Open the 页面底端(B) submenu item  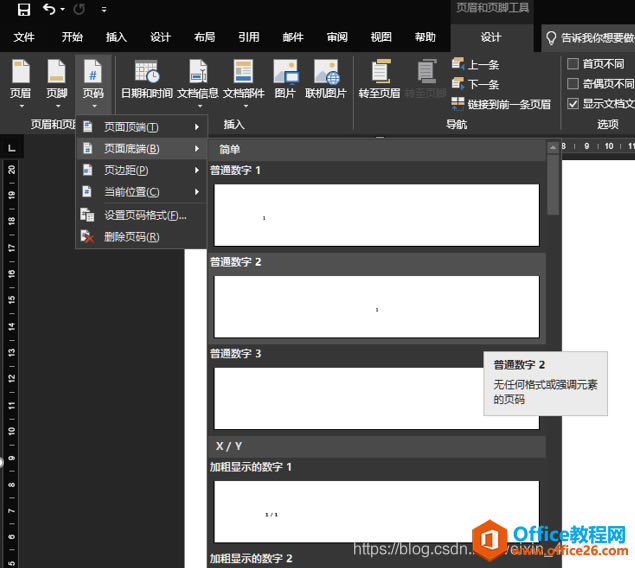pyautogui.click(x=141, y=149)
